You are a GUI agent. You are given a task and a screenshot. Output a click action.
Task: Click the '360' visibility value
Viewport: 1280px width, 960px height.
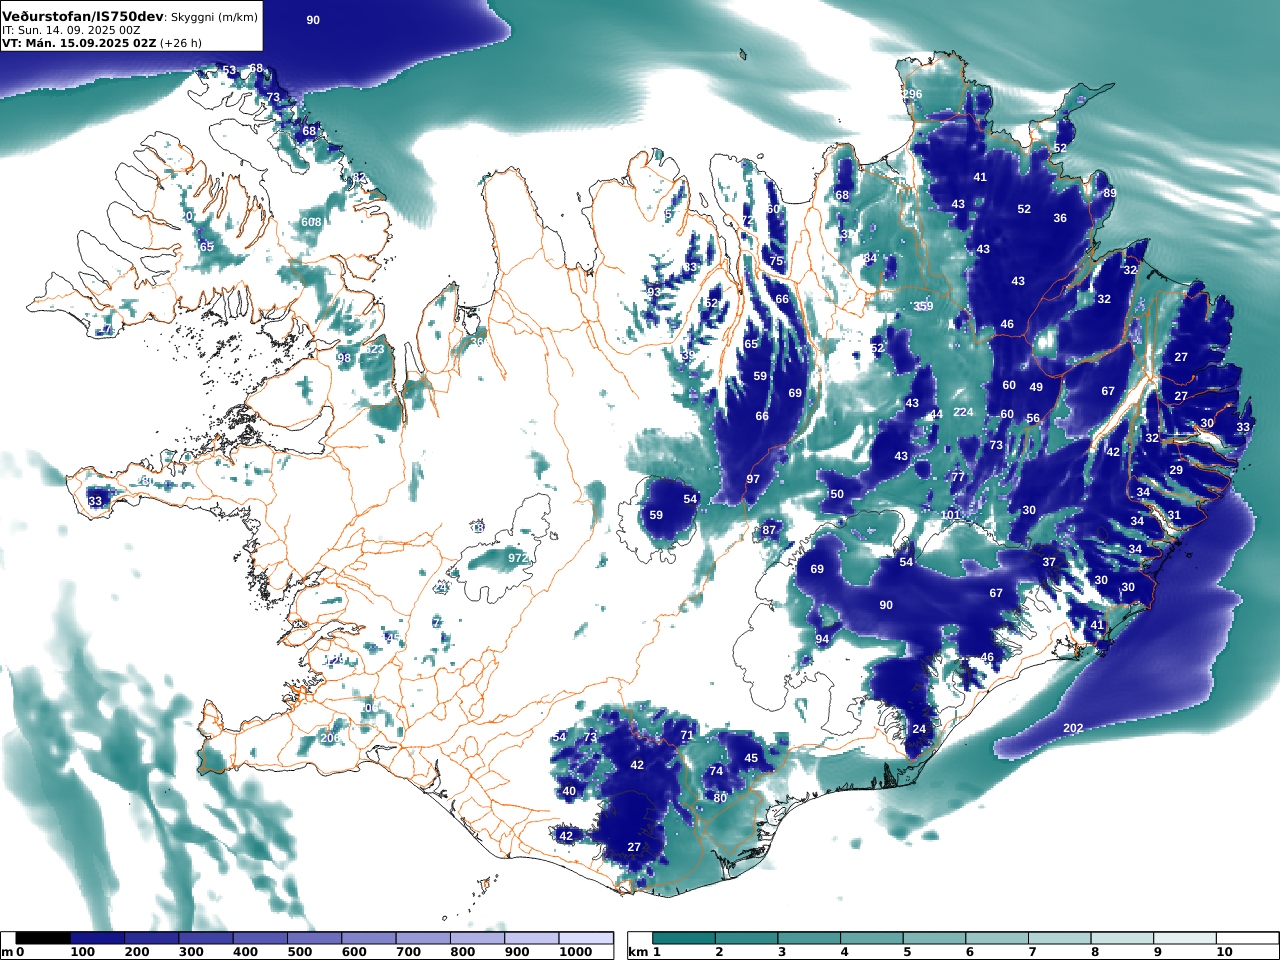tap(479, 342)
